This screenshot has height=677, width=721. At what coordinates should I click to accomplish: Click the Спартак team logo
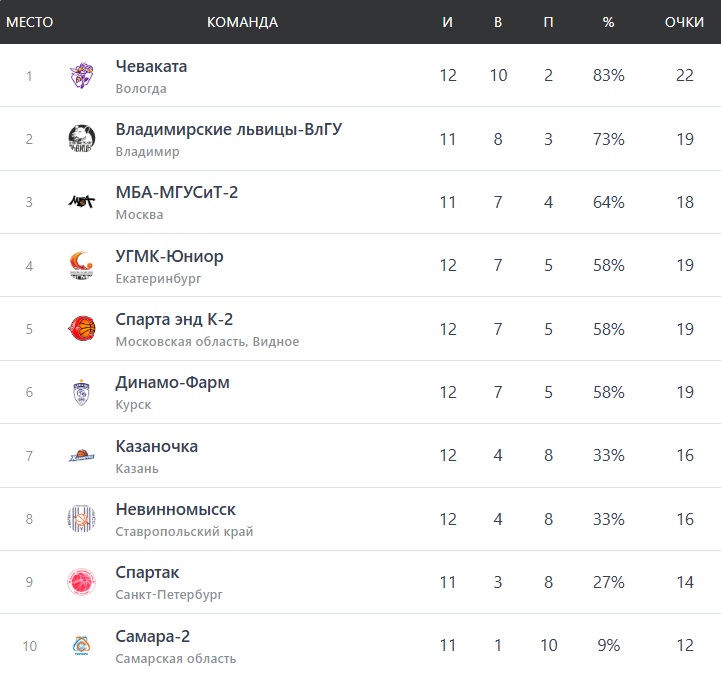82,582
